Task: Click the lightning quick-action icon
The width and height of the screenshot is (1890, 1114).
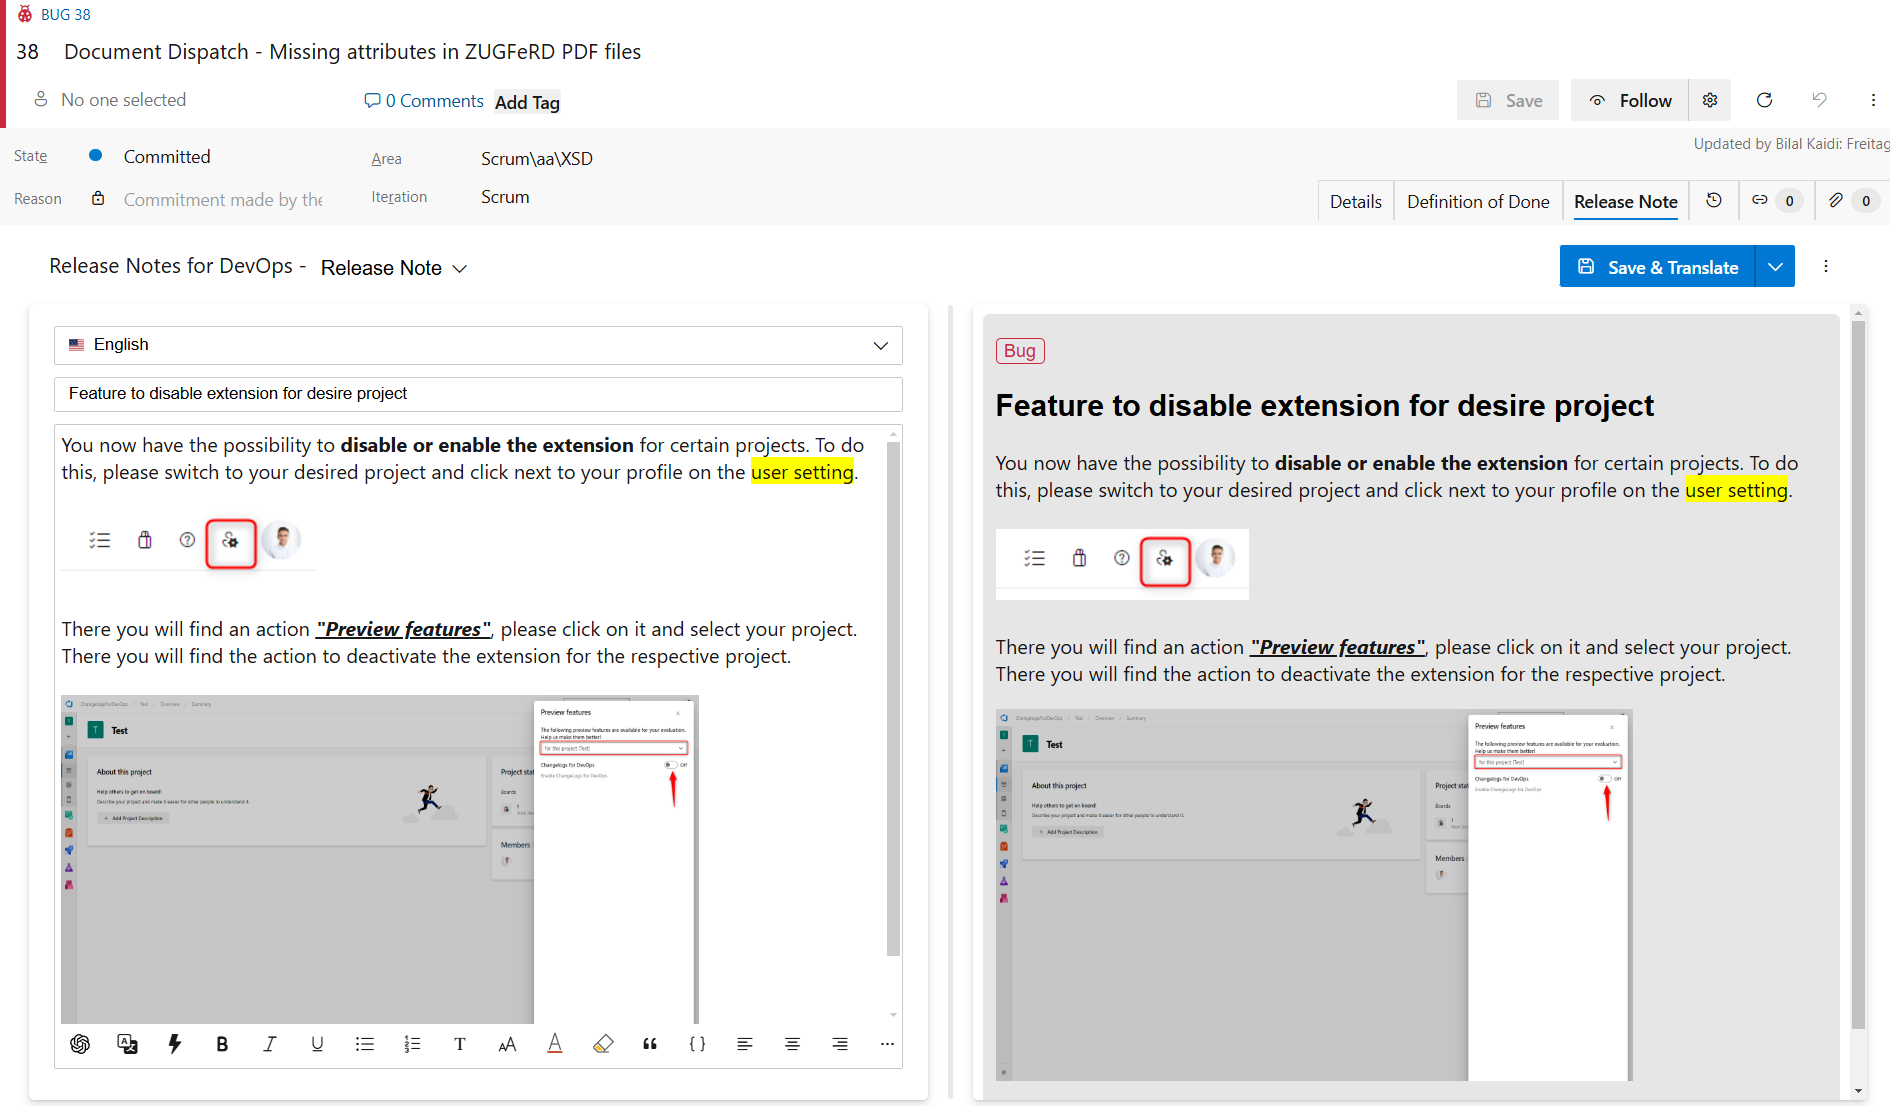Action: pyautogui.click(x=175, y=1044)
